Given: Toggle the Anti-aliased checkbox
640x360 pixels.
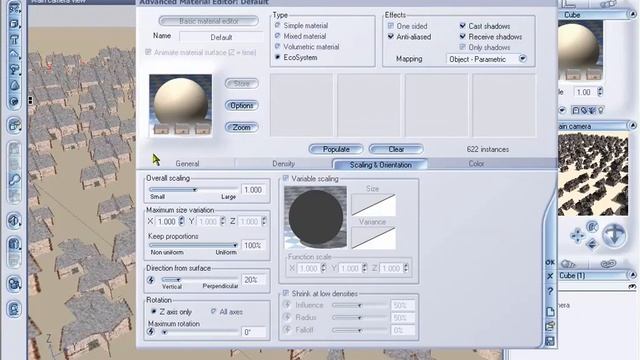Looking at the screenshot, I should point(391,36).
